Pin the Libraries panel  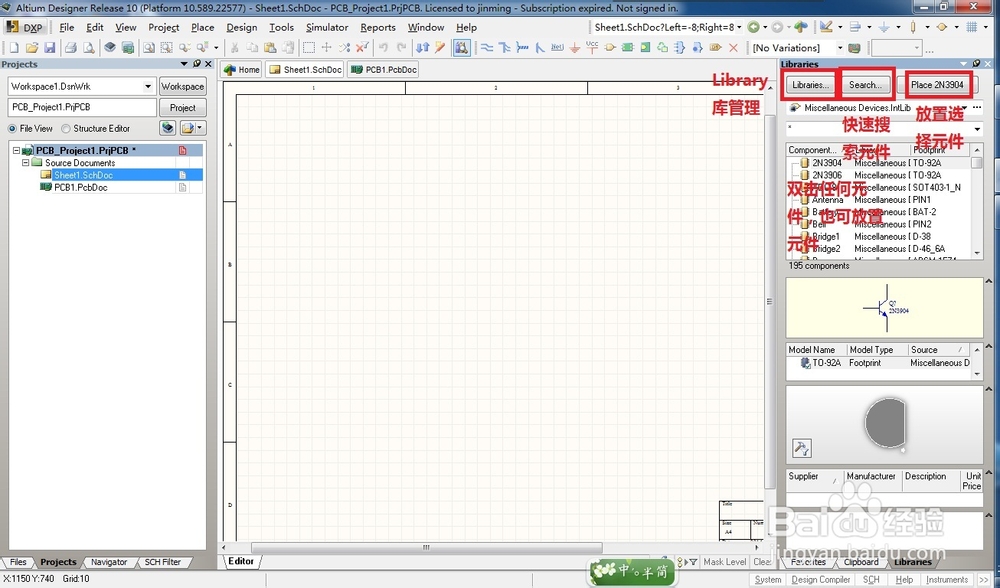976,64
